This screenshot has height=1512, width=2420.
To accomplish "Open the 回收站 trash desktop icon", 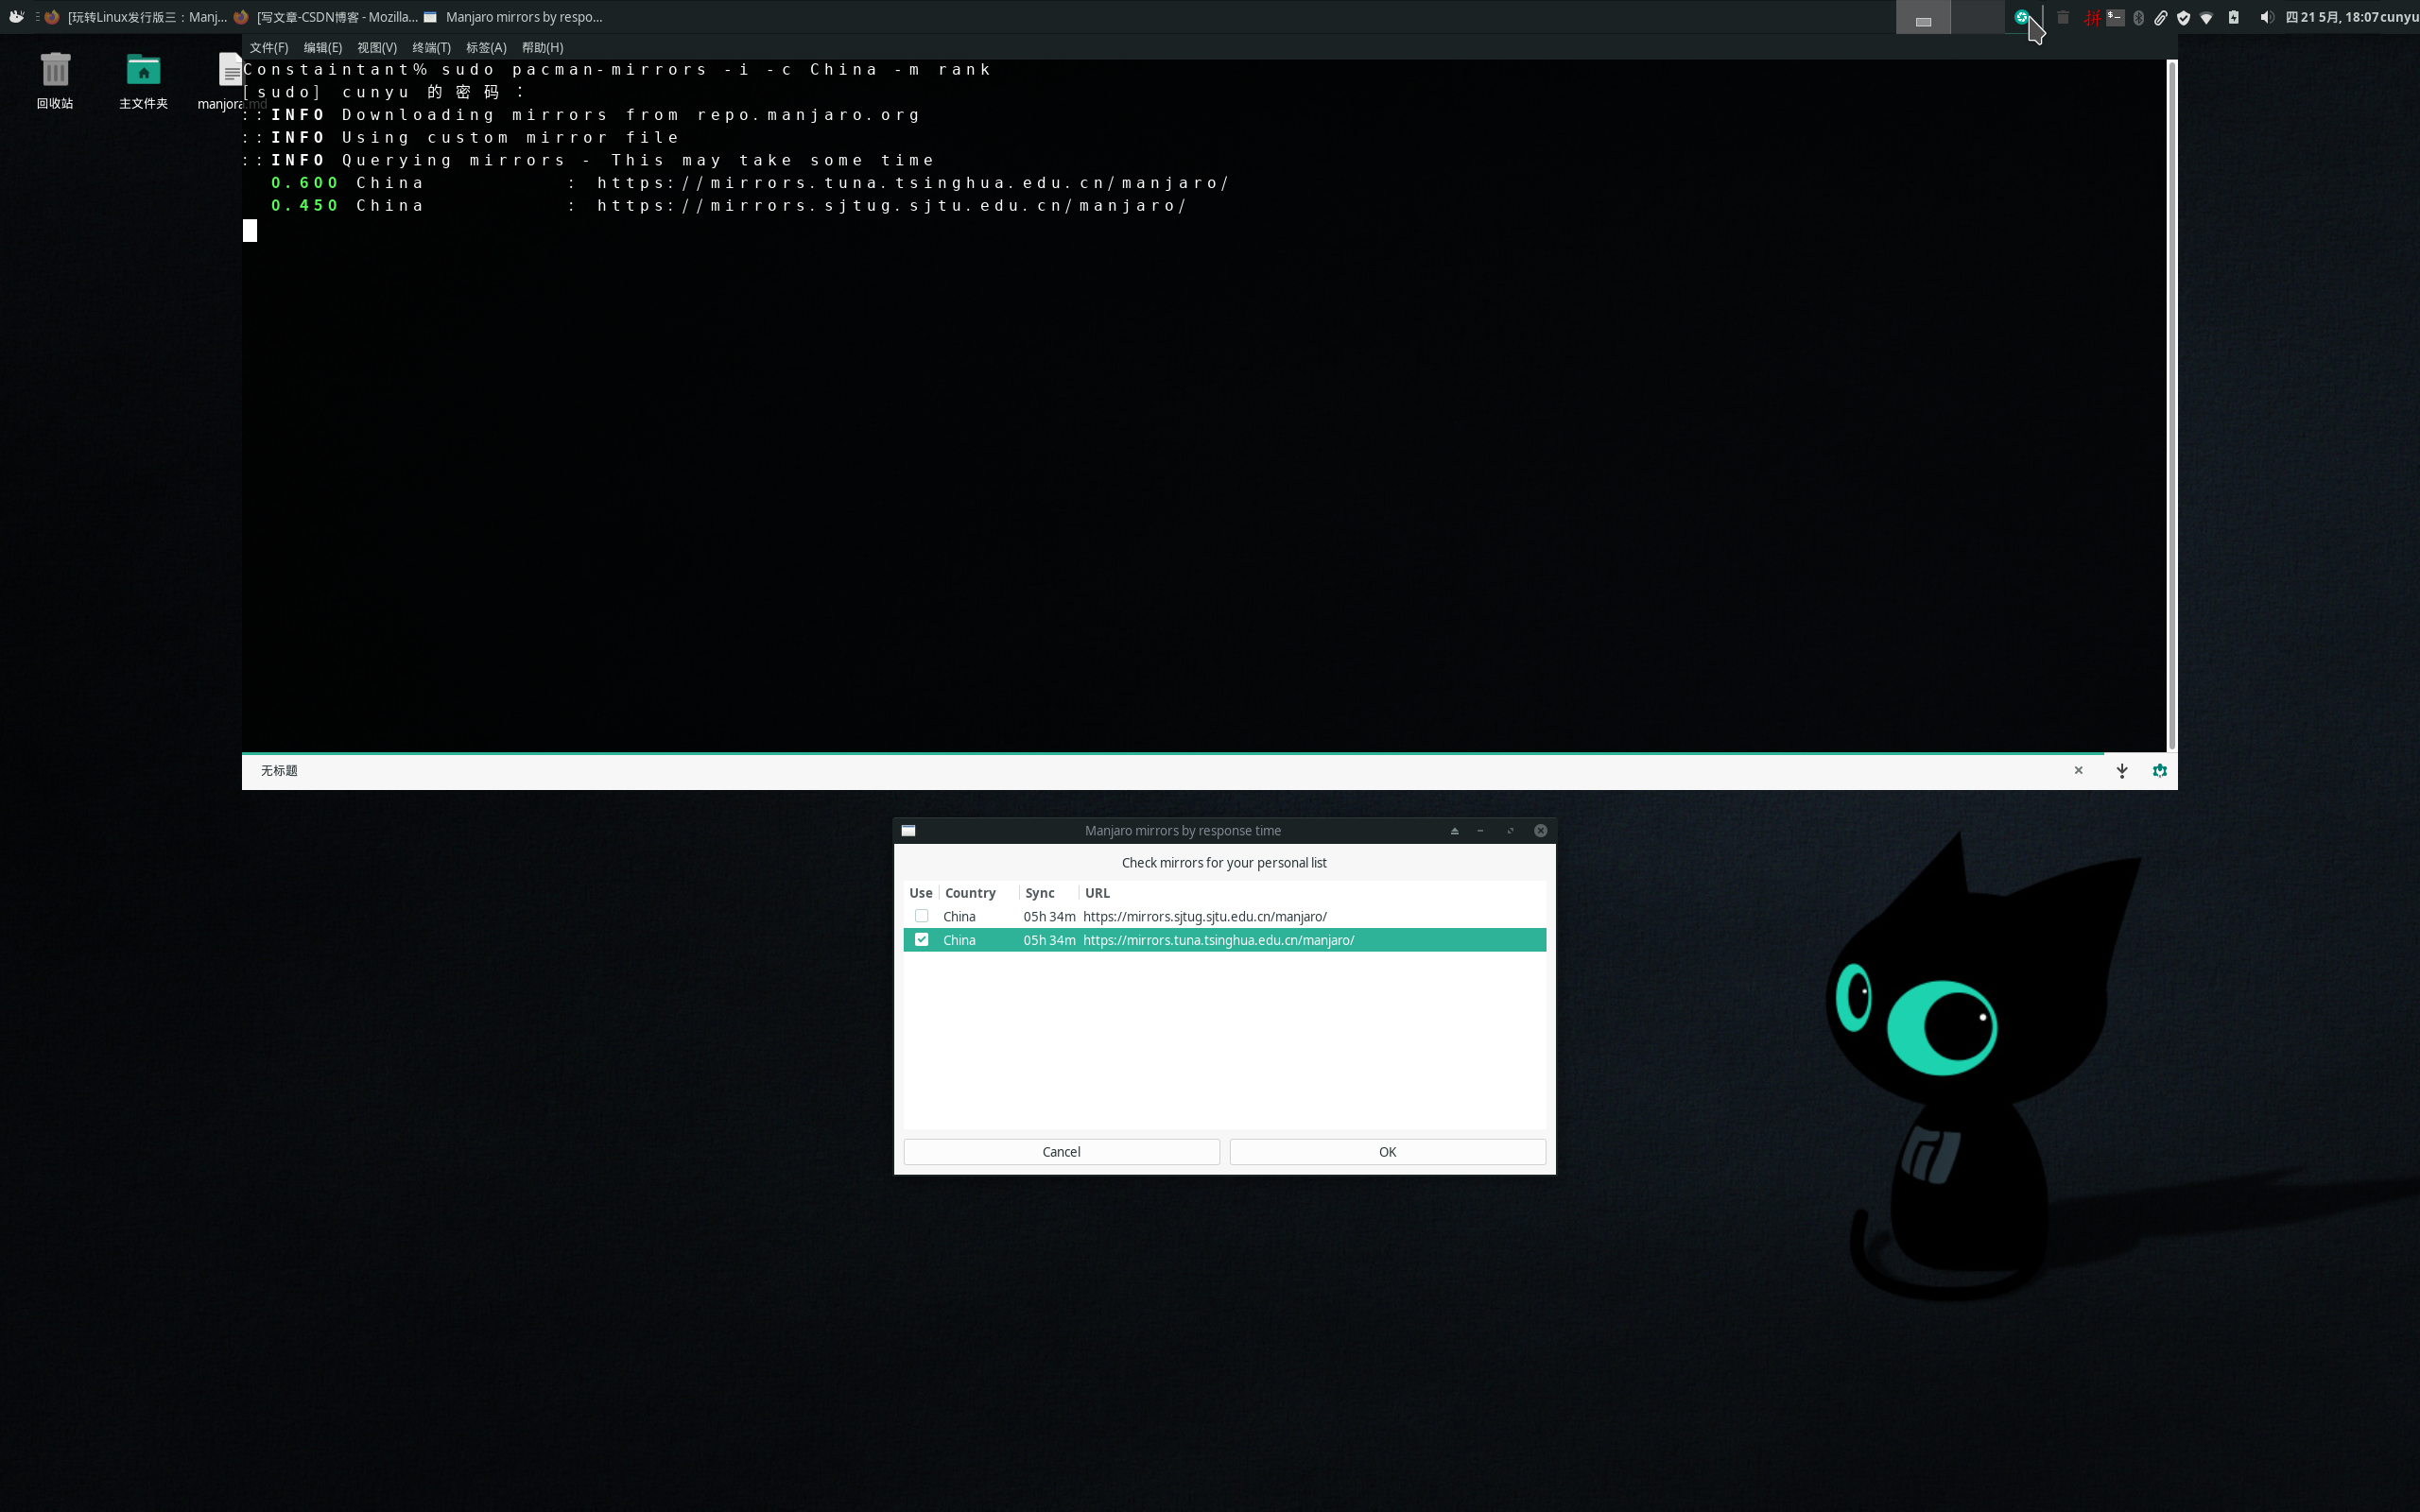I will point(55,80).
